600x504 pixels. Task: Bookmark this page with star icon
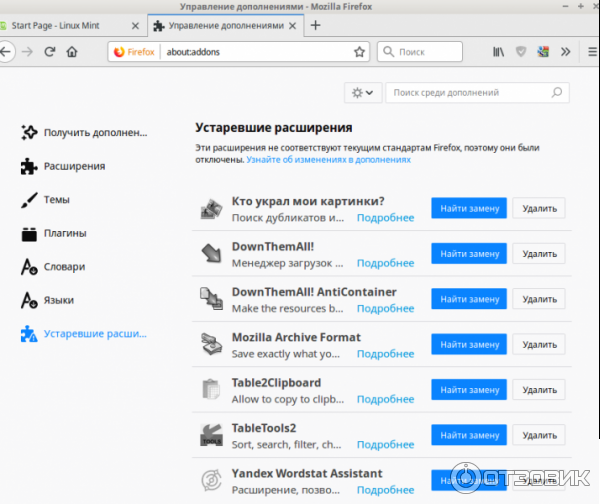(x=359, y=52)
